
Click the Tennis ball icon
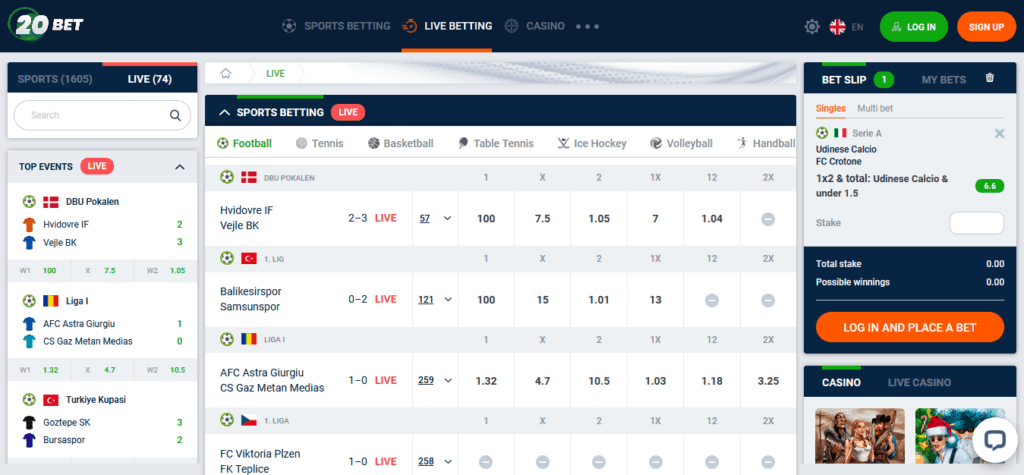[x=301, y=143]
